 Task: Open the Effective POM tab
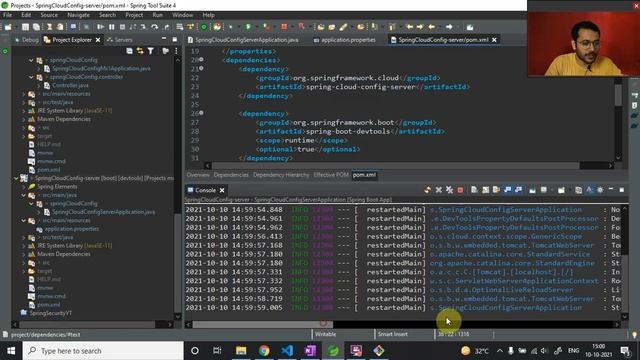pyautogui.click(x=331, y=175)
